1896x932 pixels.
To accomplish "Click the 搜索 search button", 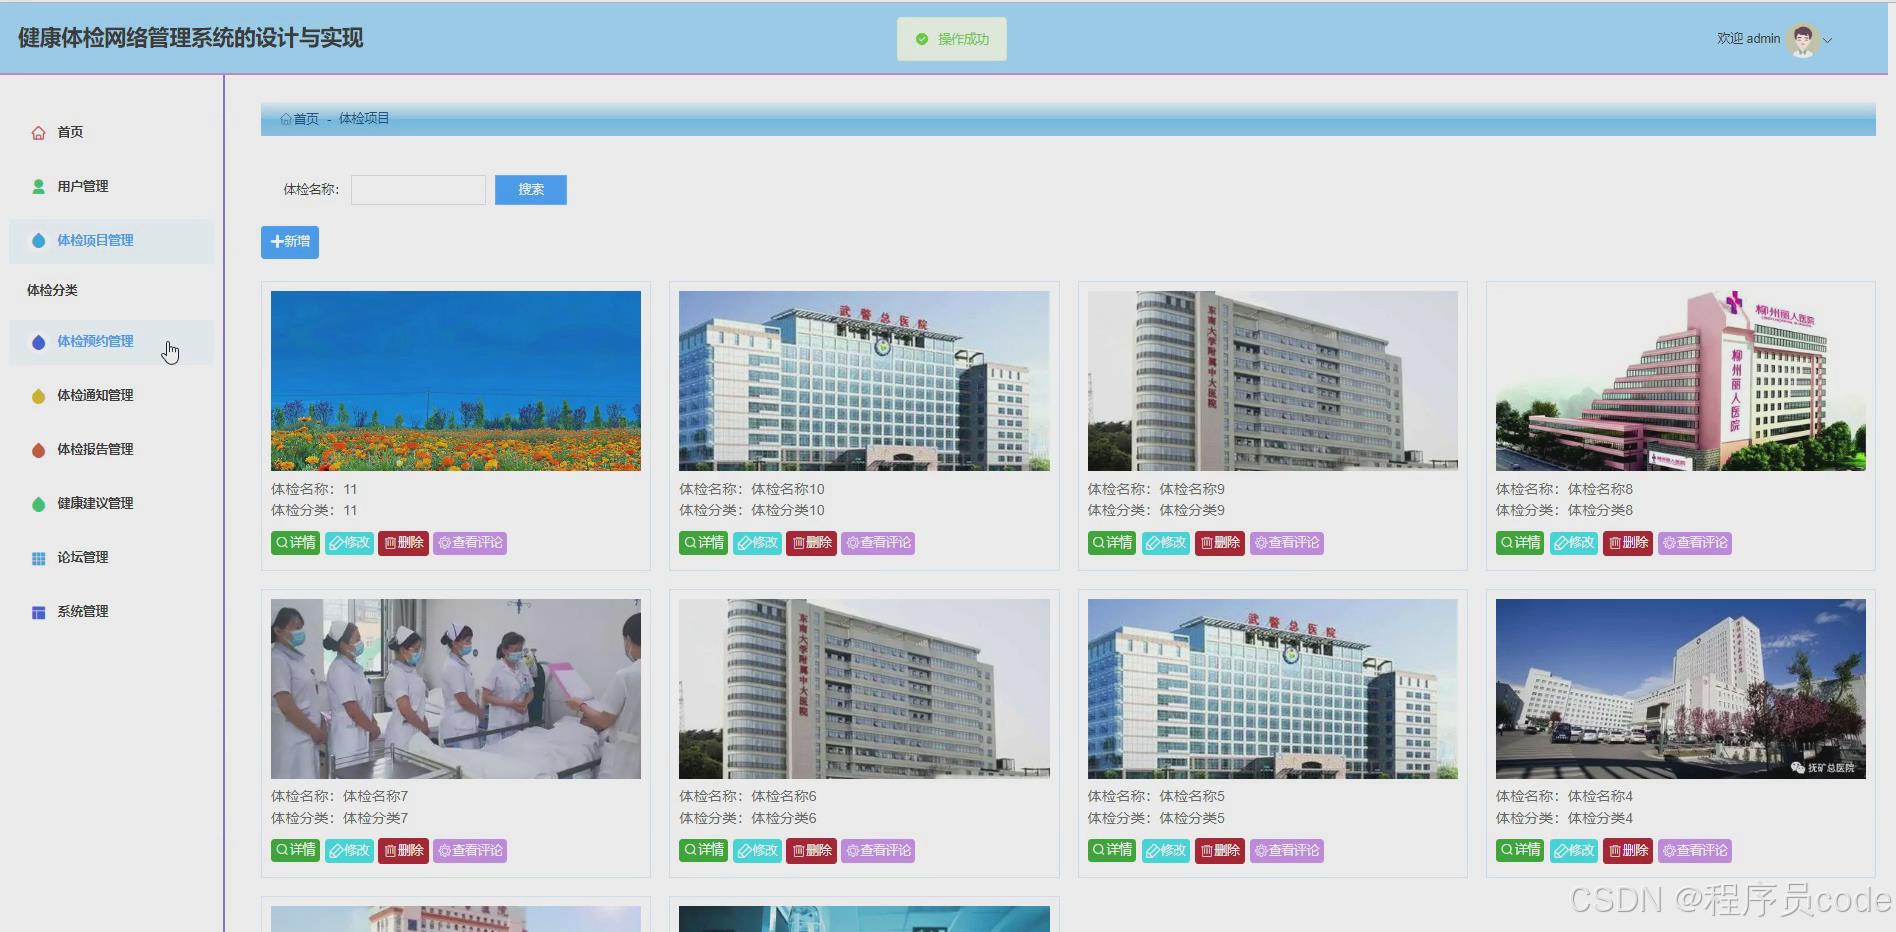I will (x=531, y=190).
